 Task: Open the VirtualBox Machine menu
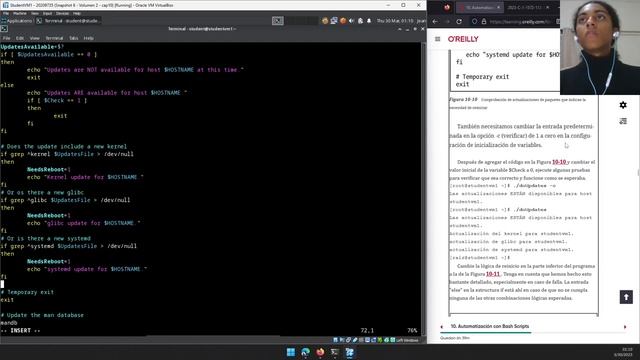tap(20, 13)
